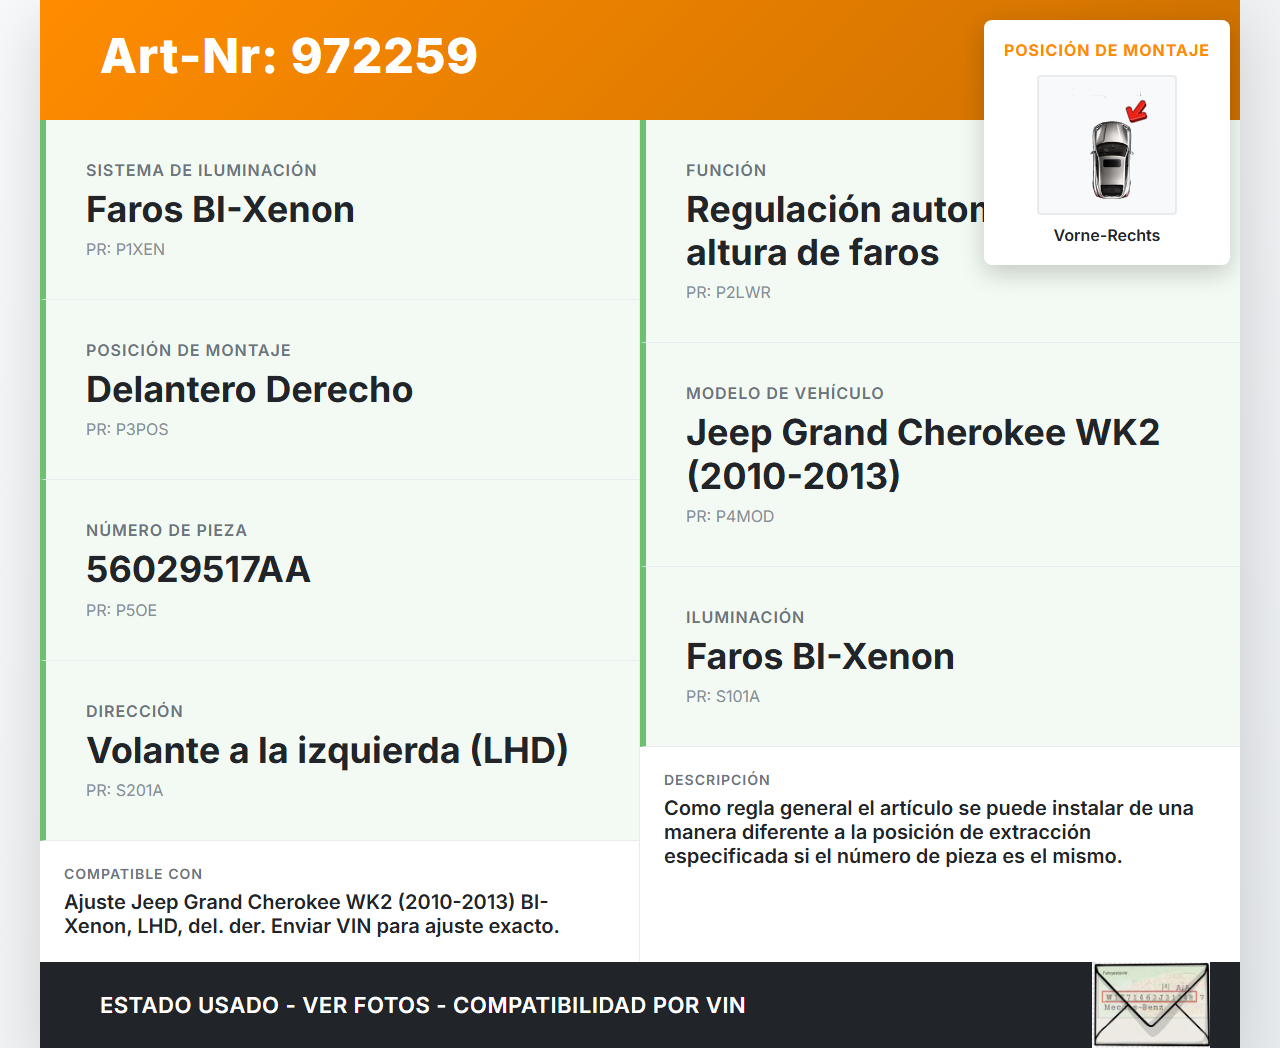This screenshot has height=1048, width=1280.
Task: Select the 'Faros BI-Xenon' lighting system value
Action: (x=220, y=209)
